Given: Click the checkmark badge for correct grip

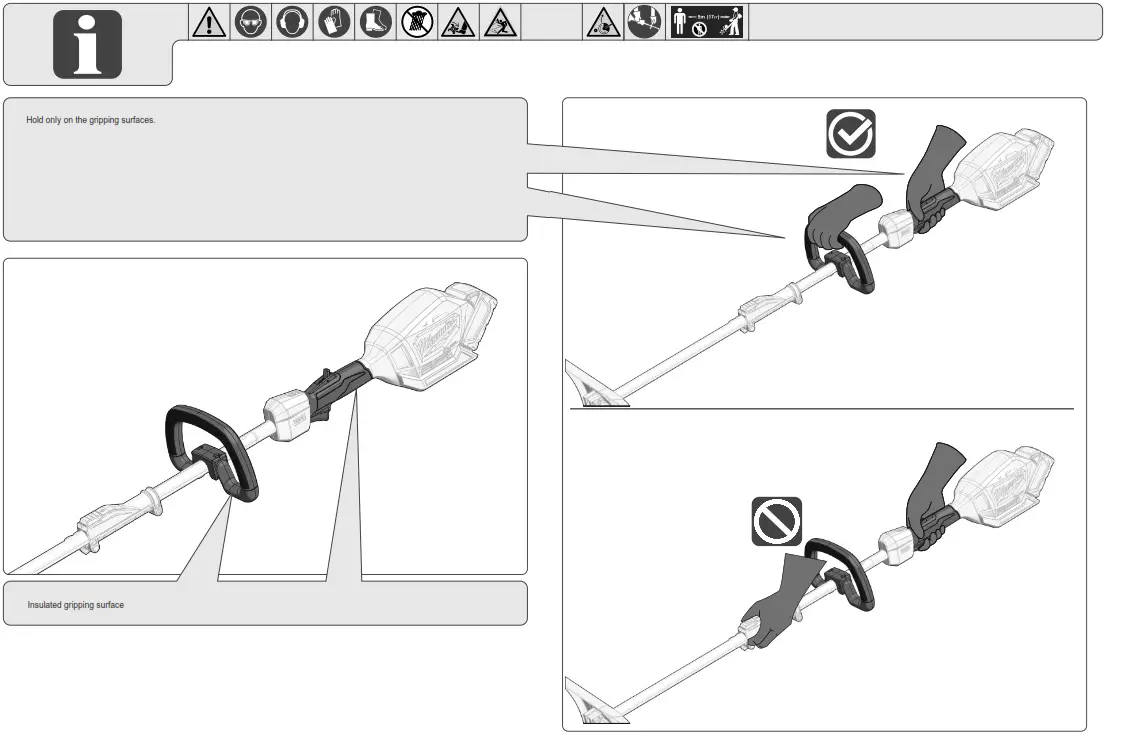Looking at the screenshot, I should point(850,133).
